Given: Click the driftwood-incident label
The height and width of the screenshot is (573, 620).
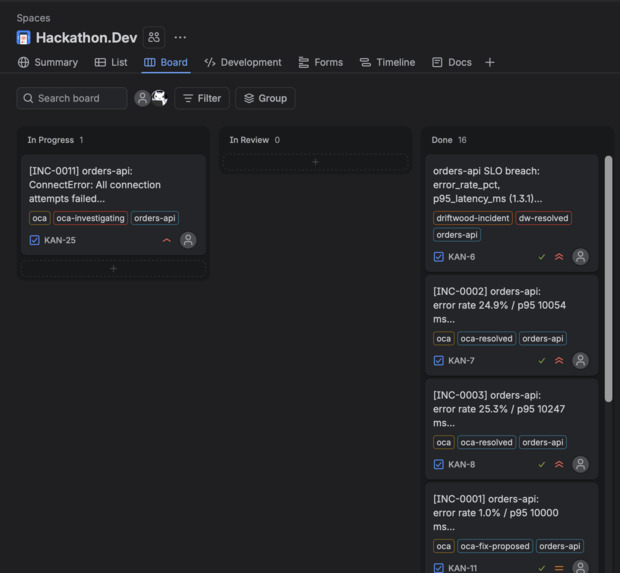Looking at the screenshot, I should click(473, 218).
